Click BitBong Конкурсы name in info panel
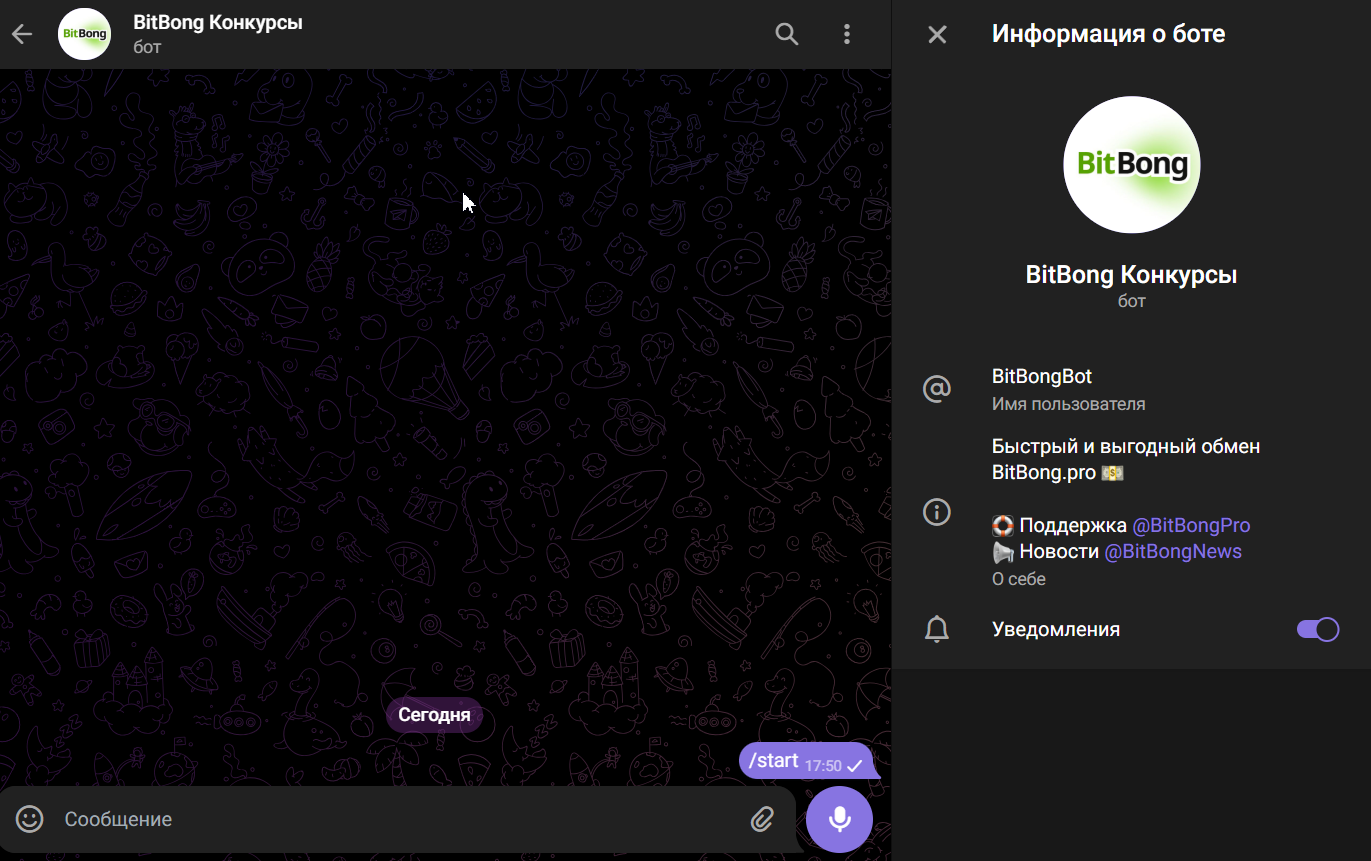Screen dimensions: 1371x861 (x=1132, y=275)
